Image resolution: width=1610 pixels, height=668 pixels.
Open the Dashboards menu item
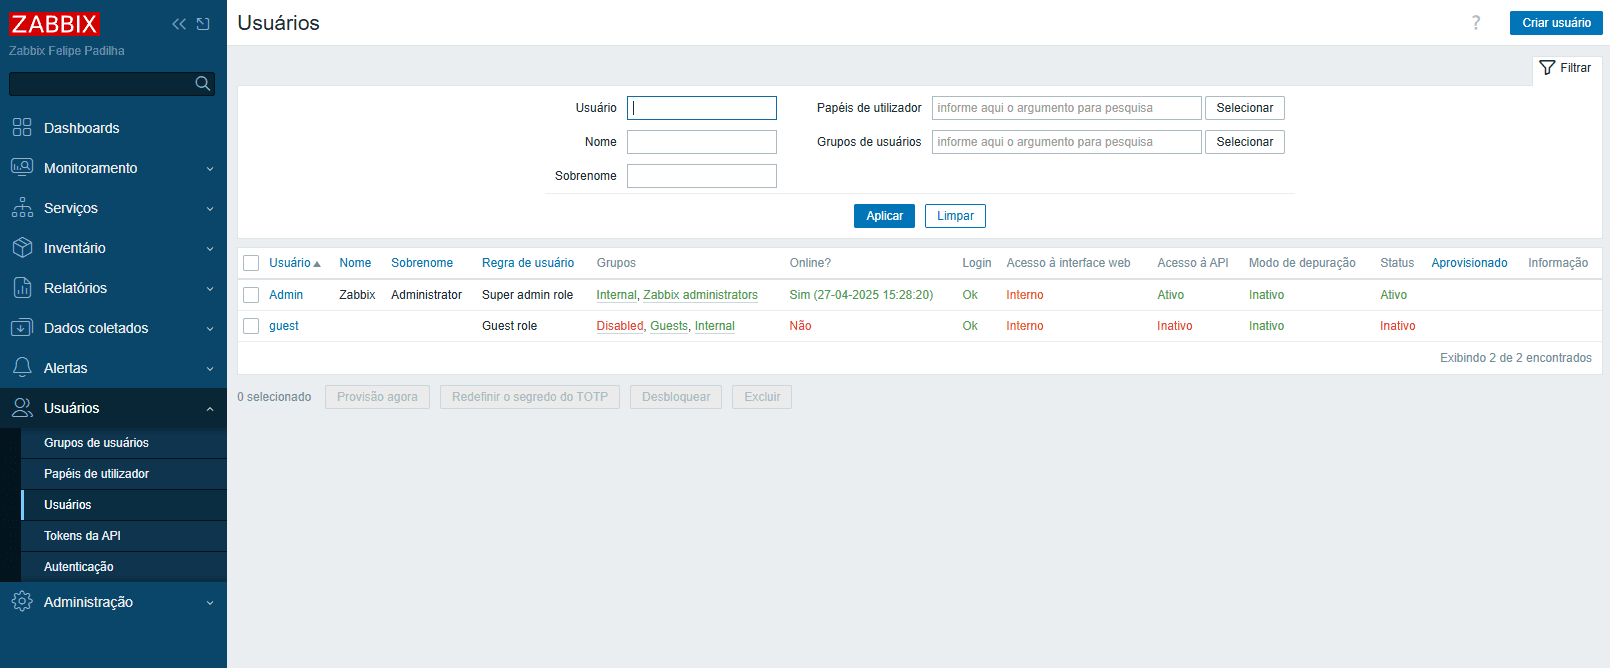click(113, 128)
